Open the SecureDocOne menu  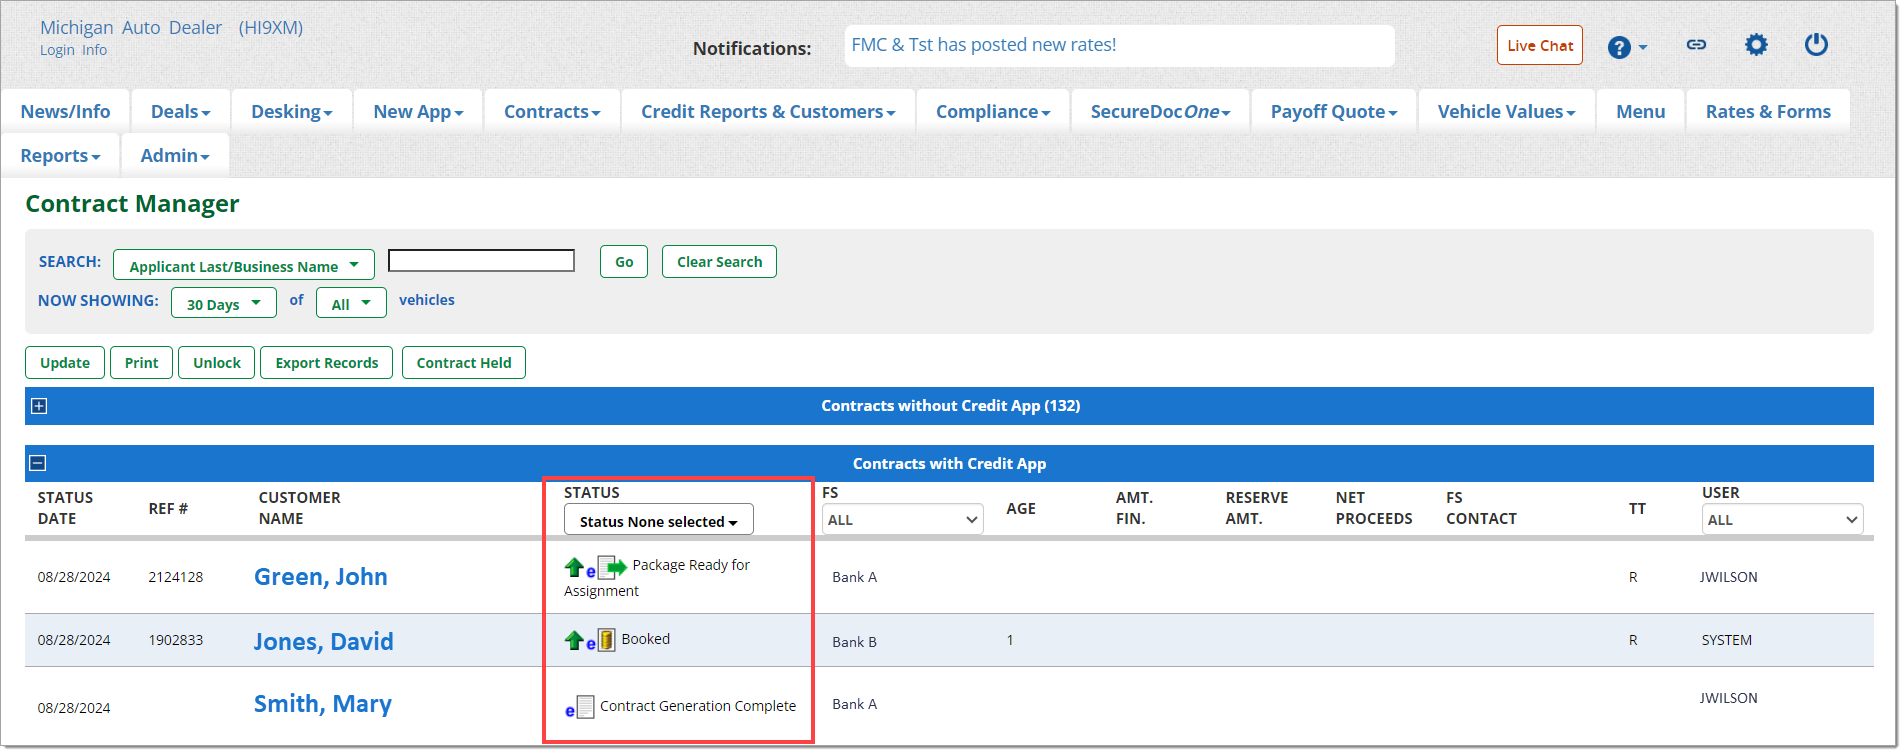click(1160, 111)
